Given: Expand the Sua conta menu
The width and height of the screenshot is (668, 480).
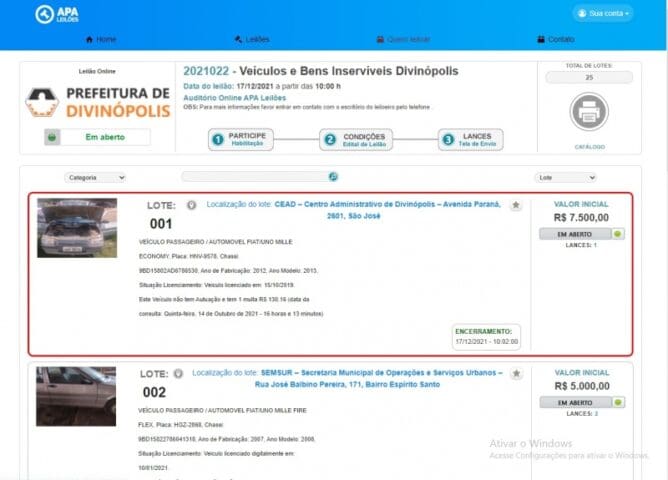Looking at the screenshot, I should [603, 14].
